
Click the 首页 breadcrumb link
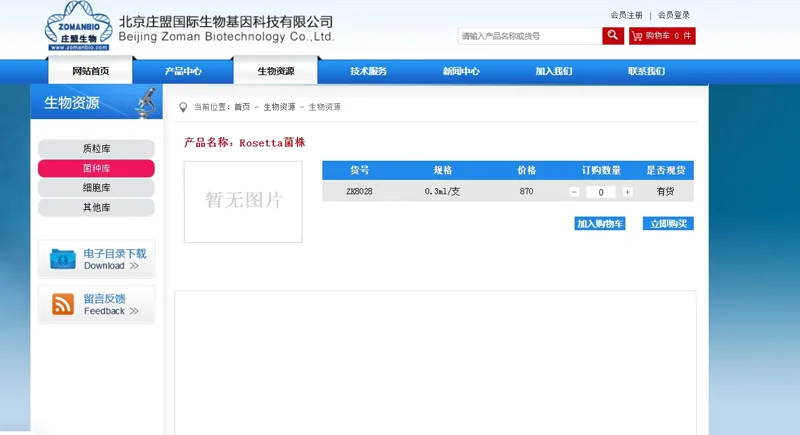pos(242,107)
